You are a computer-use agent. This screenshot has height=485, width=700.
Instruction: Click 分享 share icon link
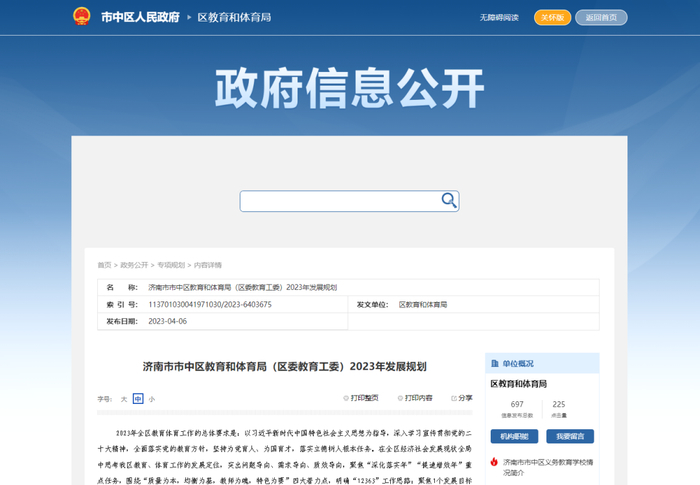(x=462, y=397)
